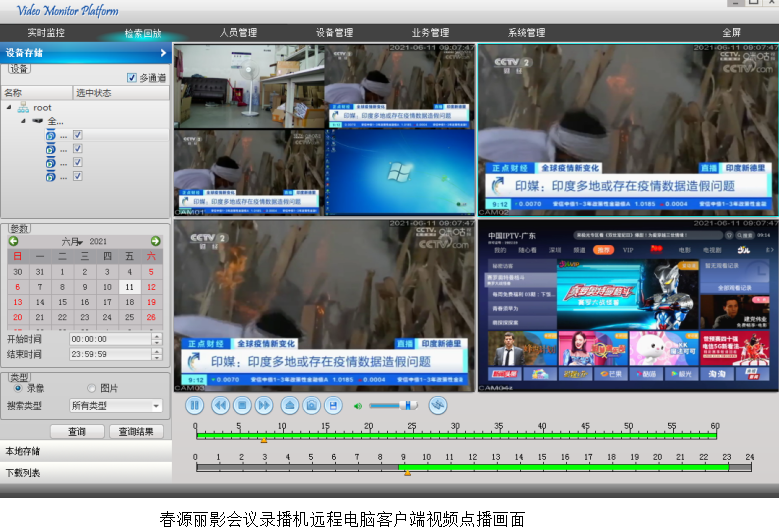Click the 查询 button
The height and width of the screenshot is (531, 779).
(77, 432)
